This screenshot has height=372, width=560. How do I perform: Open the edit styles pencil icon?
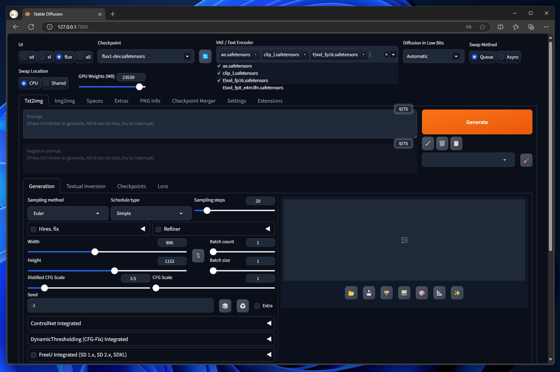526,160
